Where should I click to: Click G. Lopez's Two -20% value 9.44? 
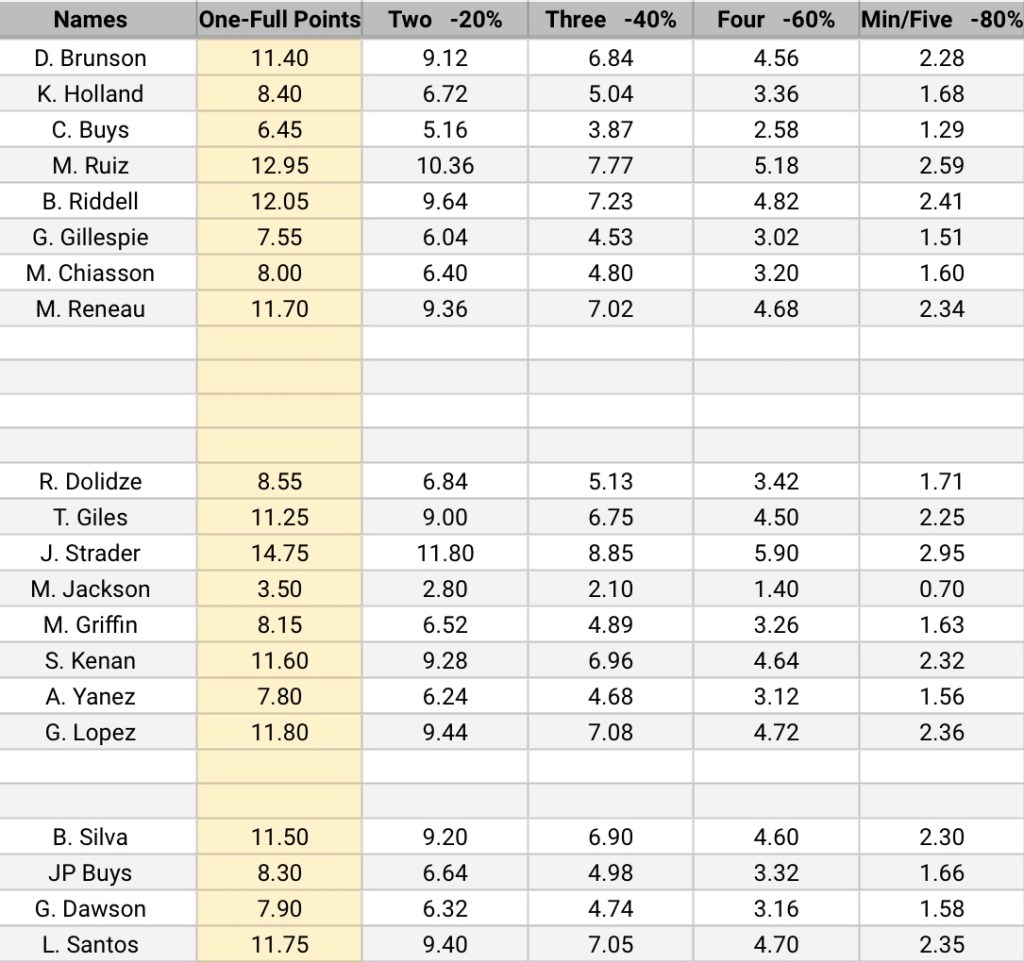446,733
